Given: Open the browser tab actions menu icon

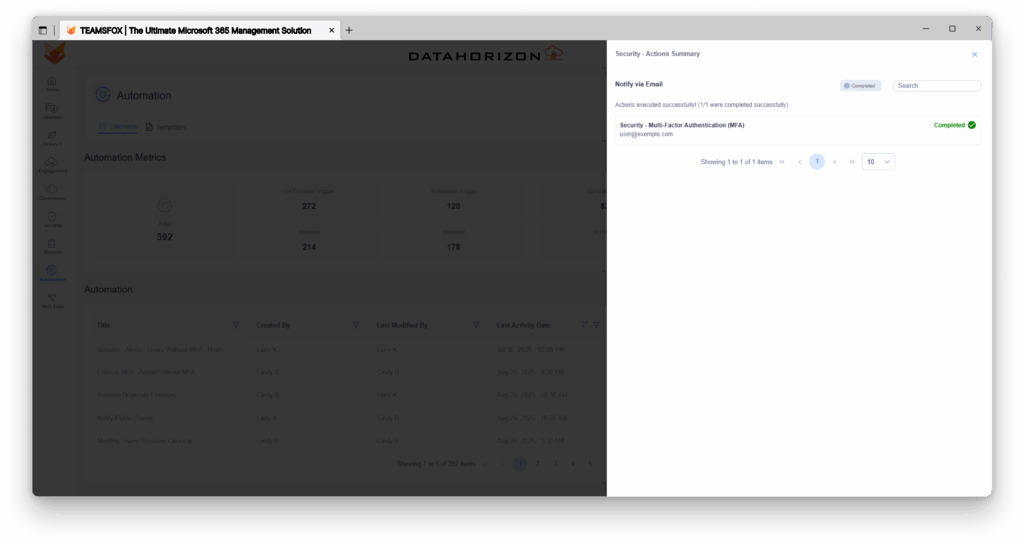Looking at the screenshot, I should click(42, 30).
